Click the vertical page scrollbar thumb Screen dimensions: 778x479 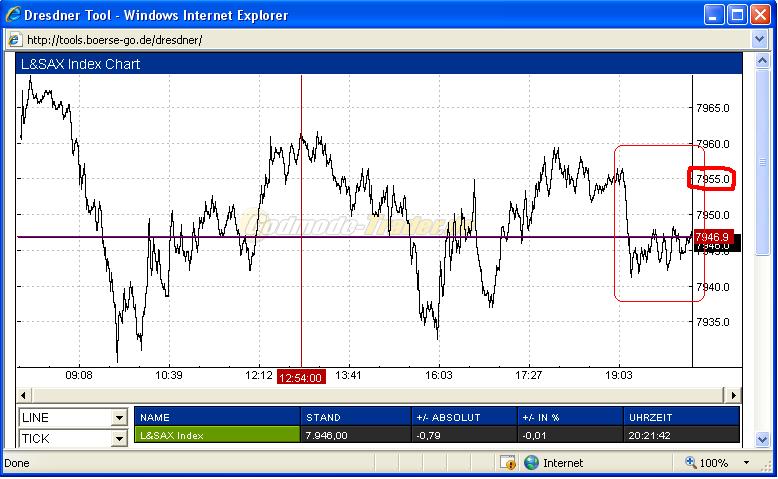coord(762,162)
